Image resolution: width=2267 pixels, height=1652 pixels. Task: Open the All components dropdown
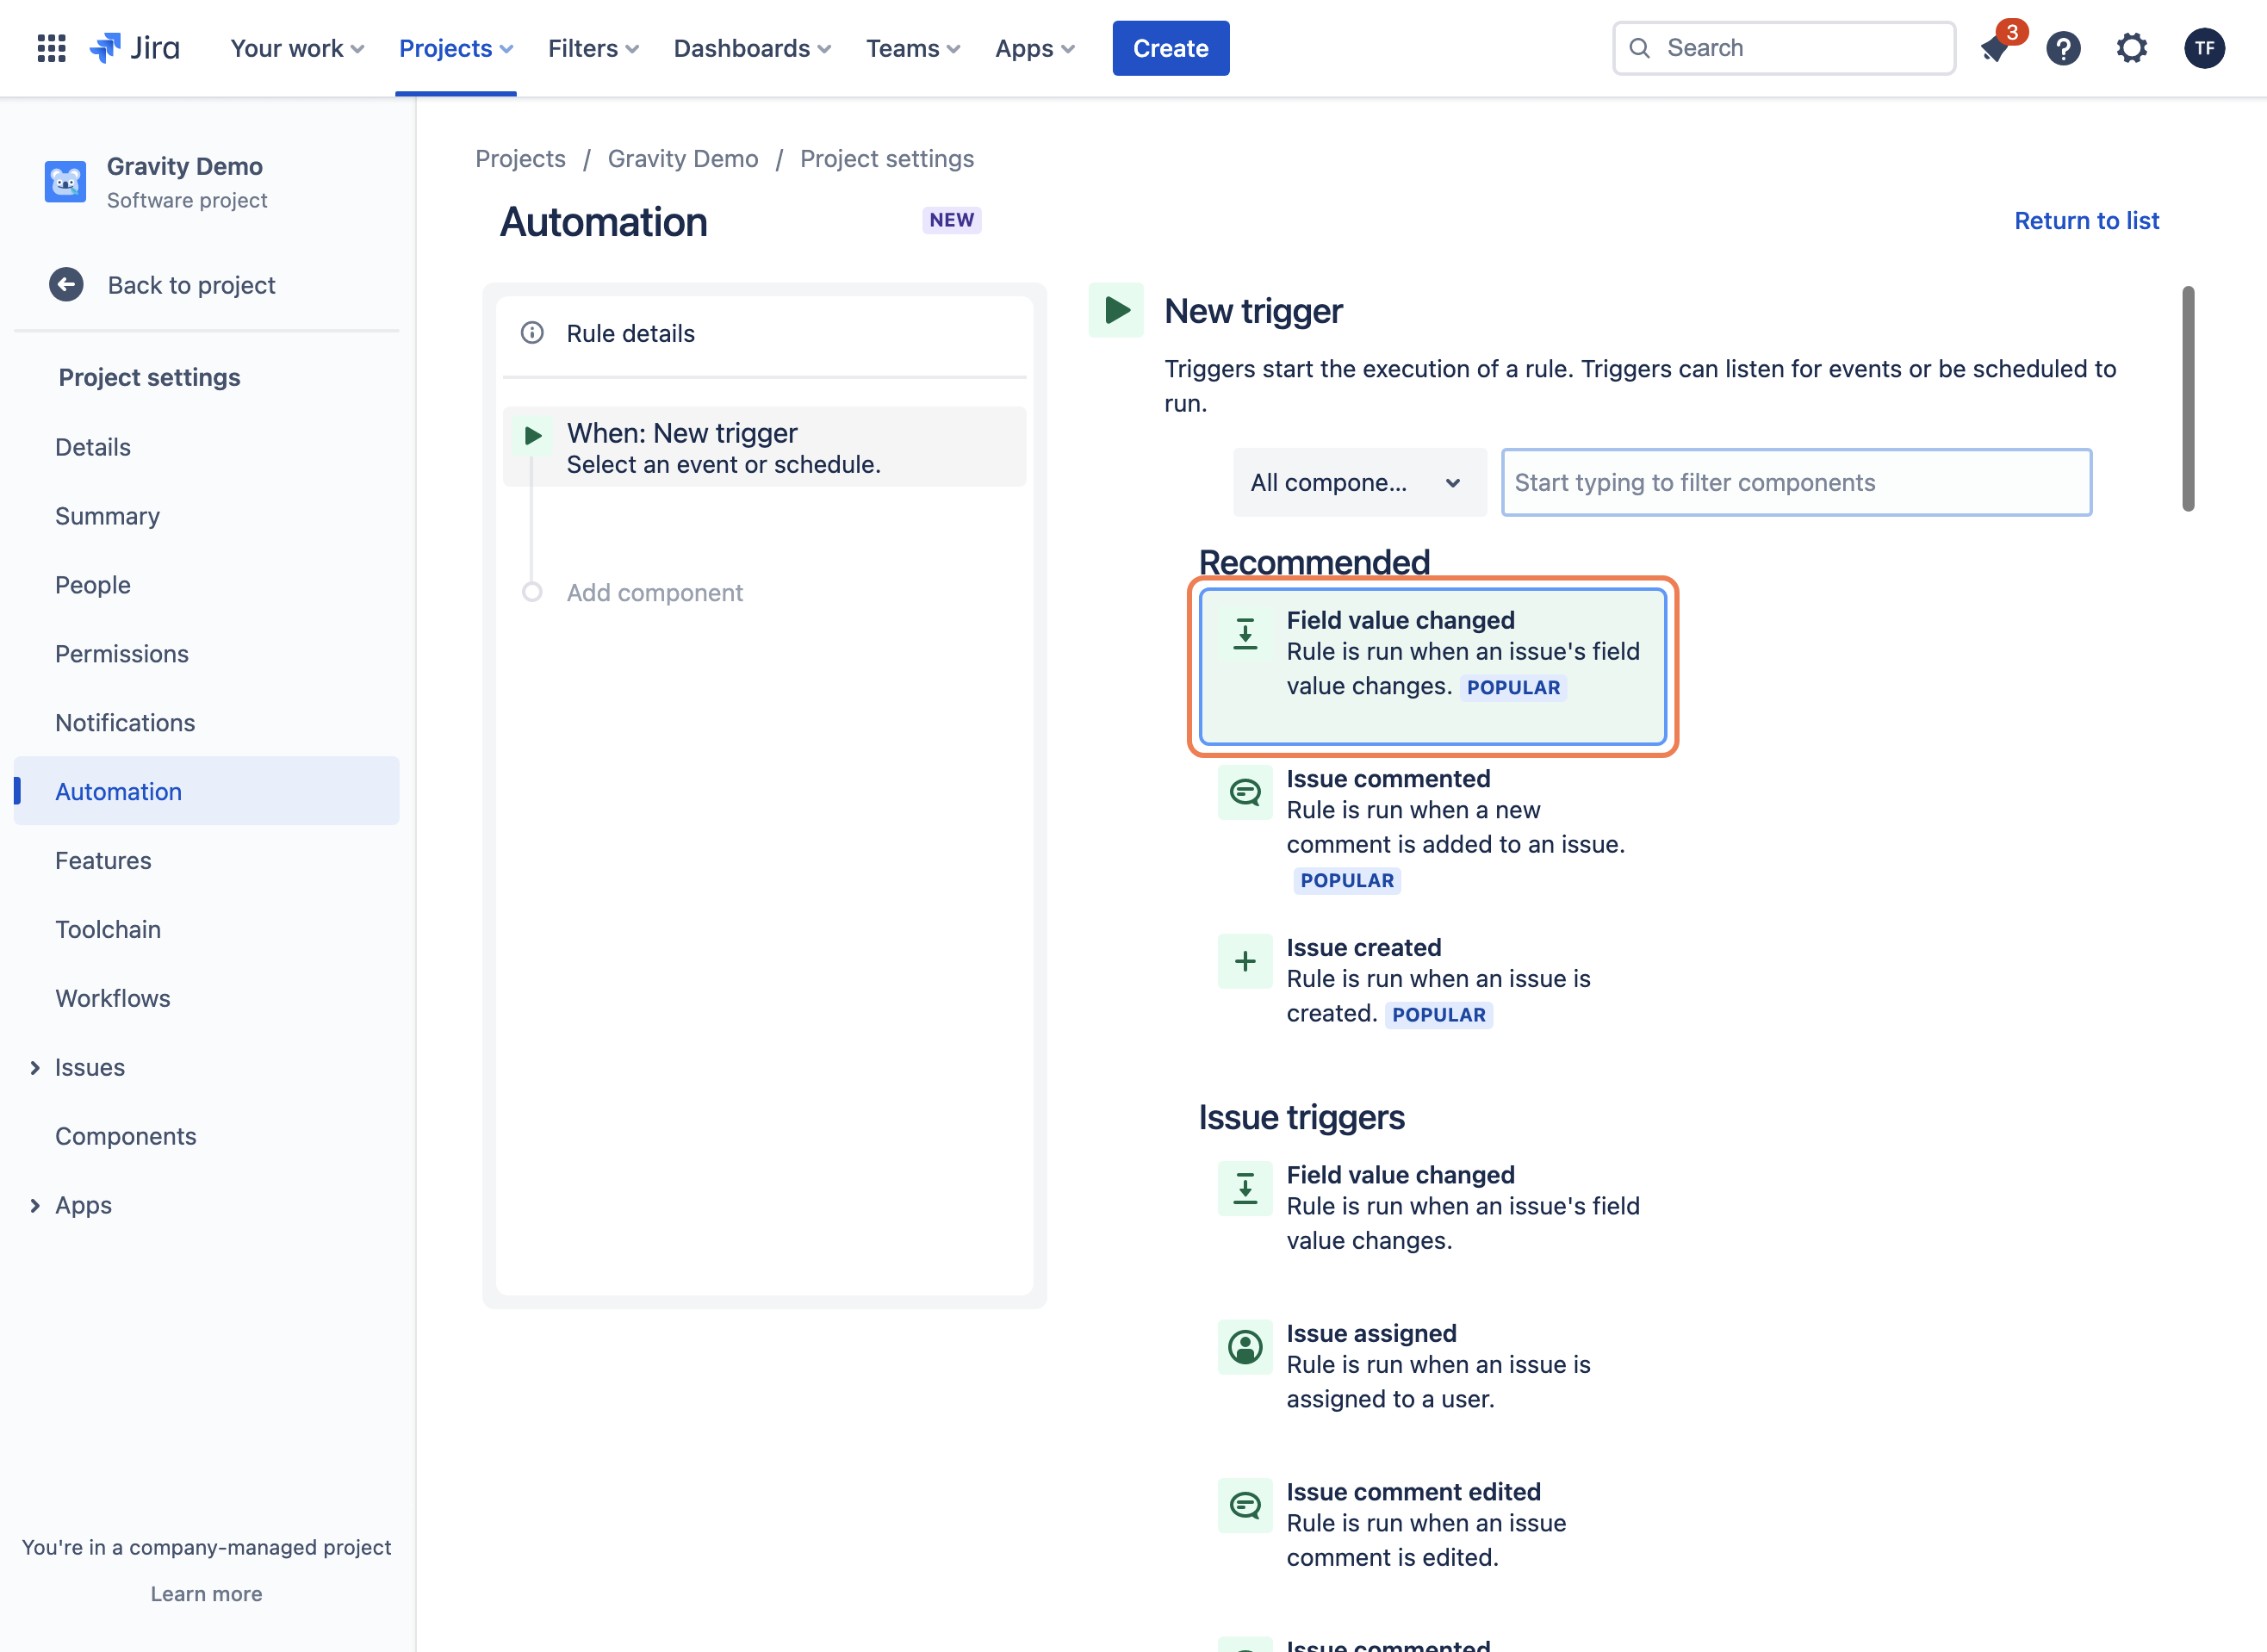click(x=1359, y=483)
